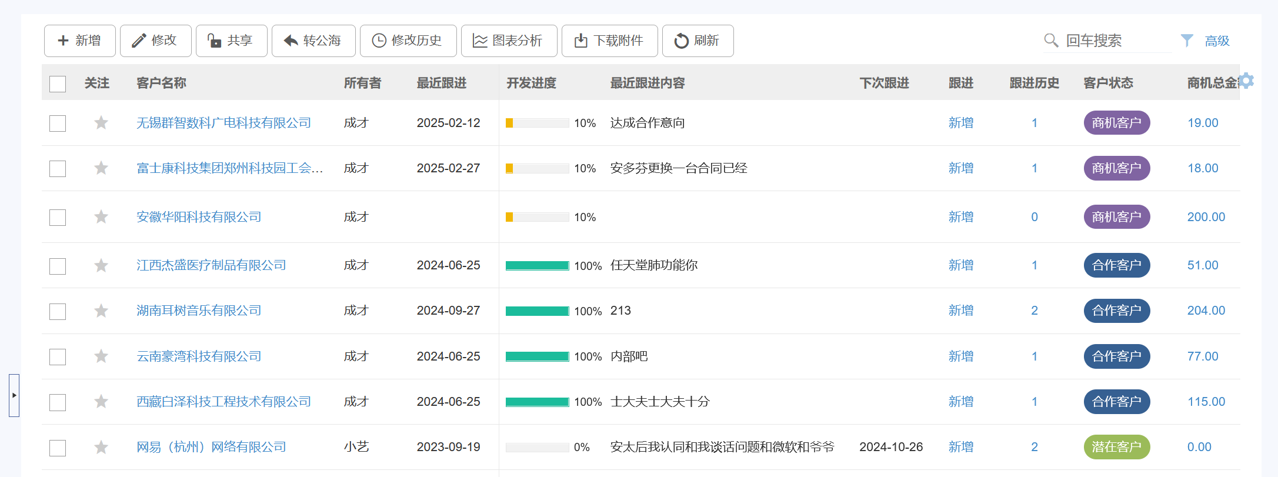Click 下载附件 download attachments button
This screenshot has height=477, width=1278.
[x=609, y=41]
